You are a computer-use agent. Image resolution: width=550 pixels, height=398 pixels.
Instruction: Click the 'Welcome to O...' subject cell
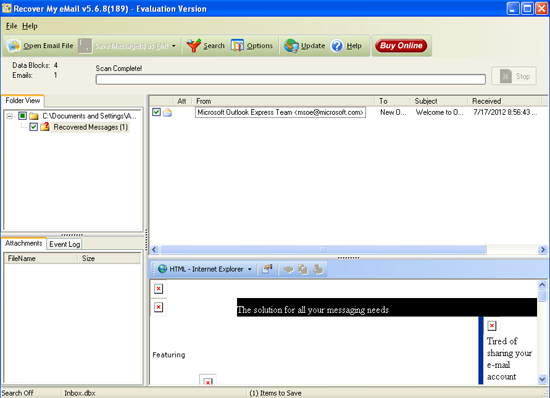pyautogui.click(x=440, y=112)
